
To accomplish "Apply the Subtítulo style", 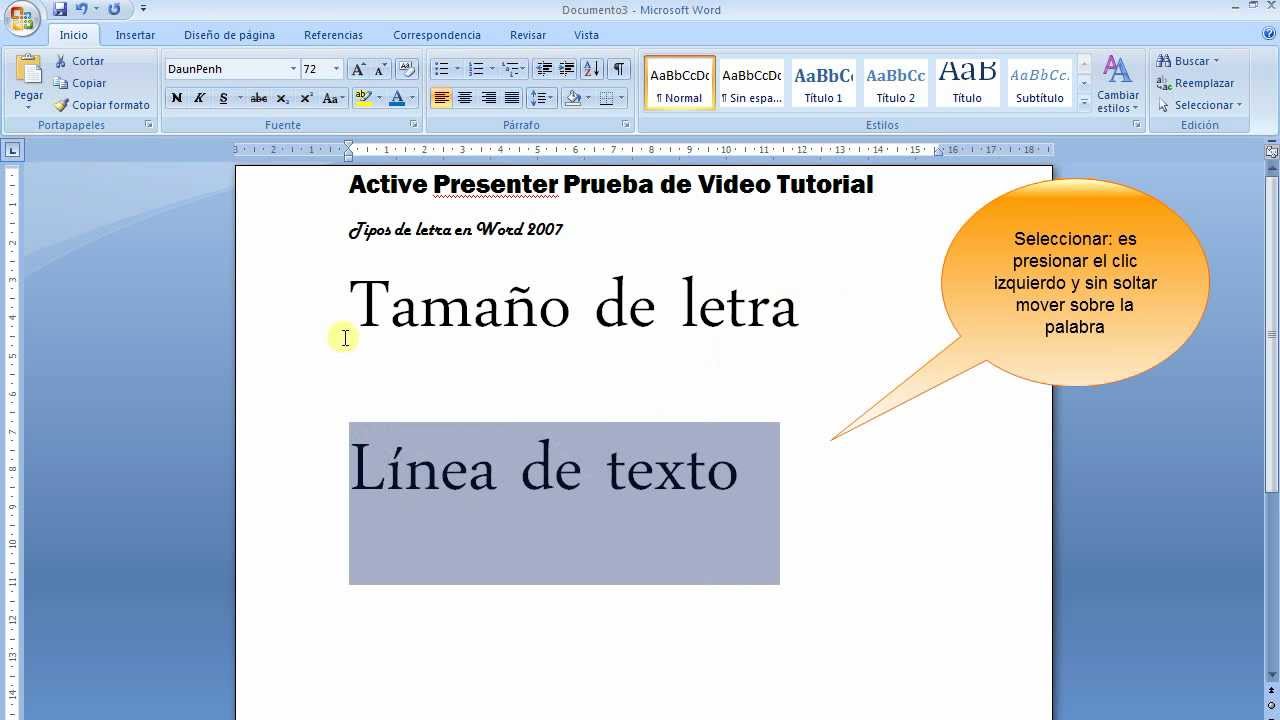I will pyautogui.click(x=1040, y=83).
